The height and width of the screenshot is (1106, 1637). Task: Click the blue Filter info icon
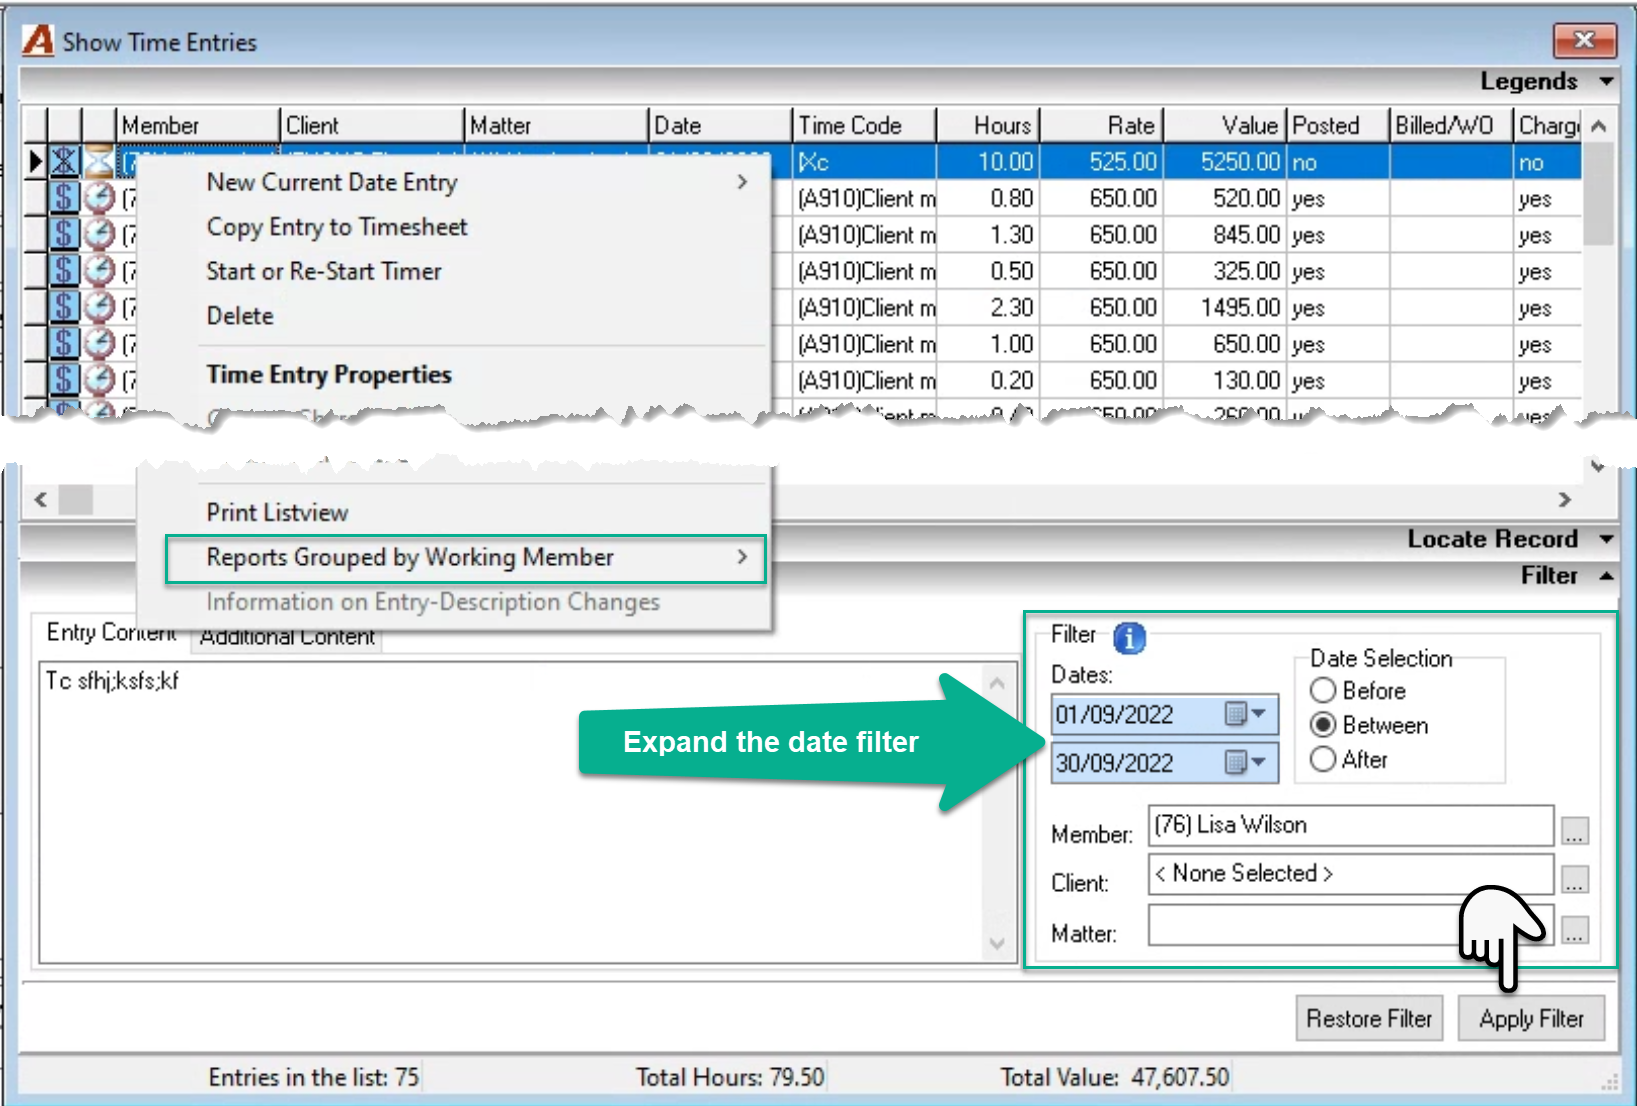1129,637
